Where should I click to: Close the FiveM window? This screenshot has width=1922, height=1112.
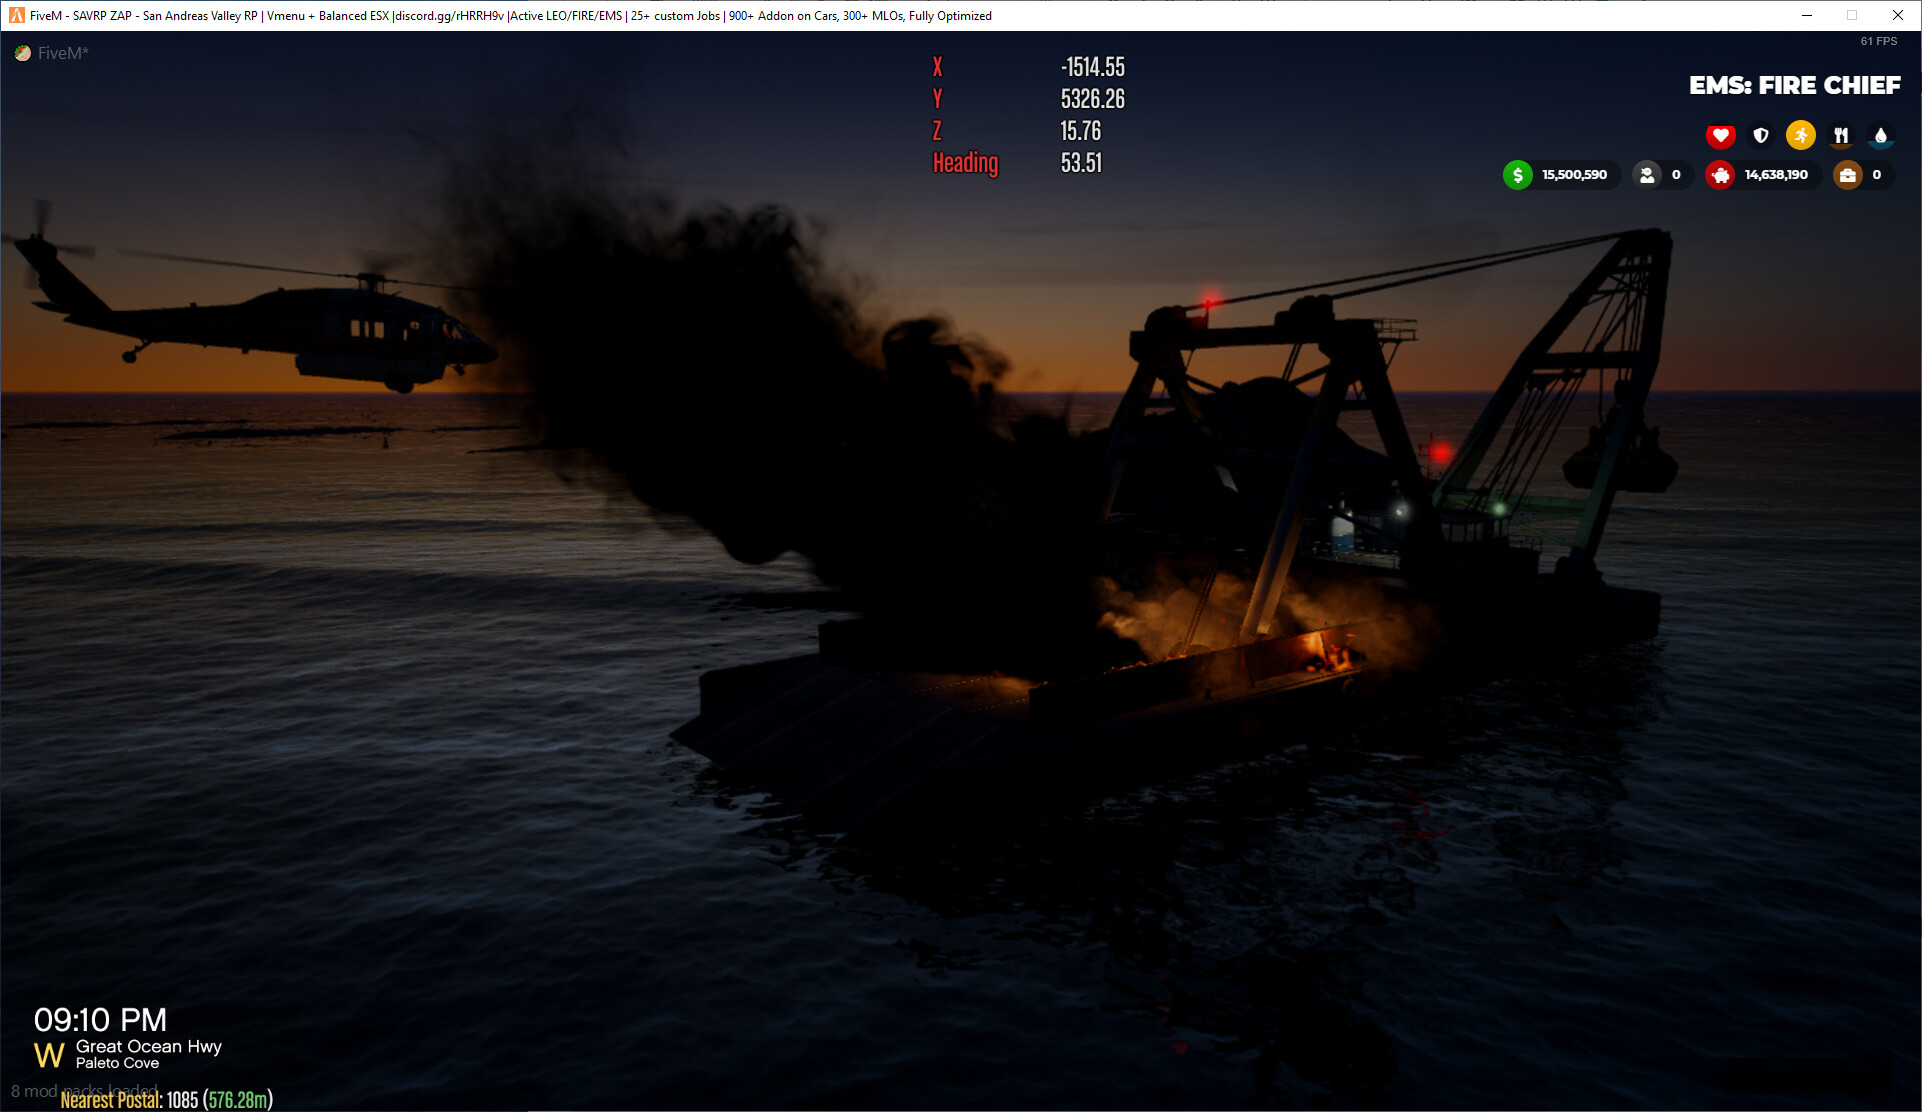click(1897, 15)
